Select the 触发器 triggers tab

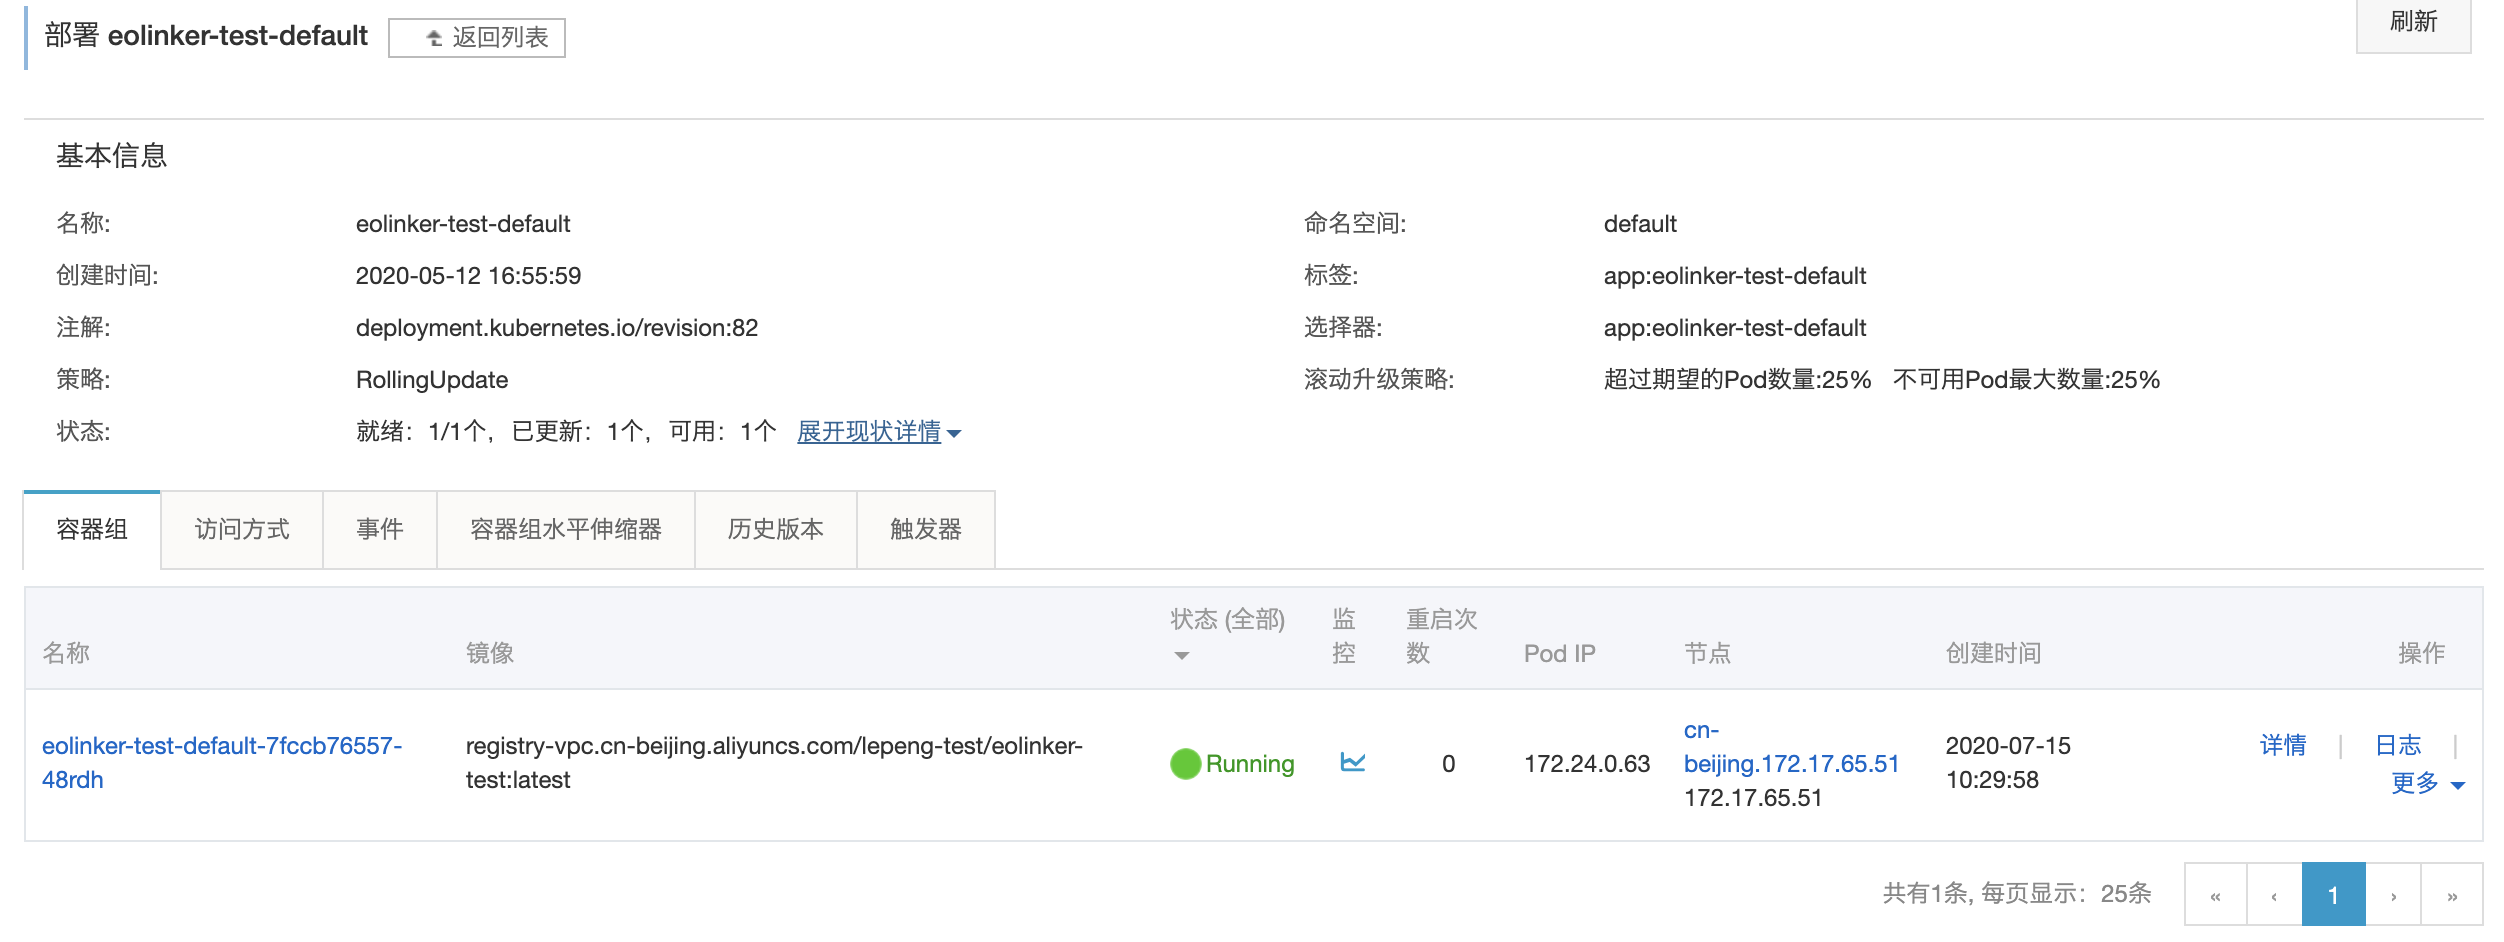[x=926, y=530]
